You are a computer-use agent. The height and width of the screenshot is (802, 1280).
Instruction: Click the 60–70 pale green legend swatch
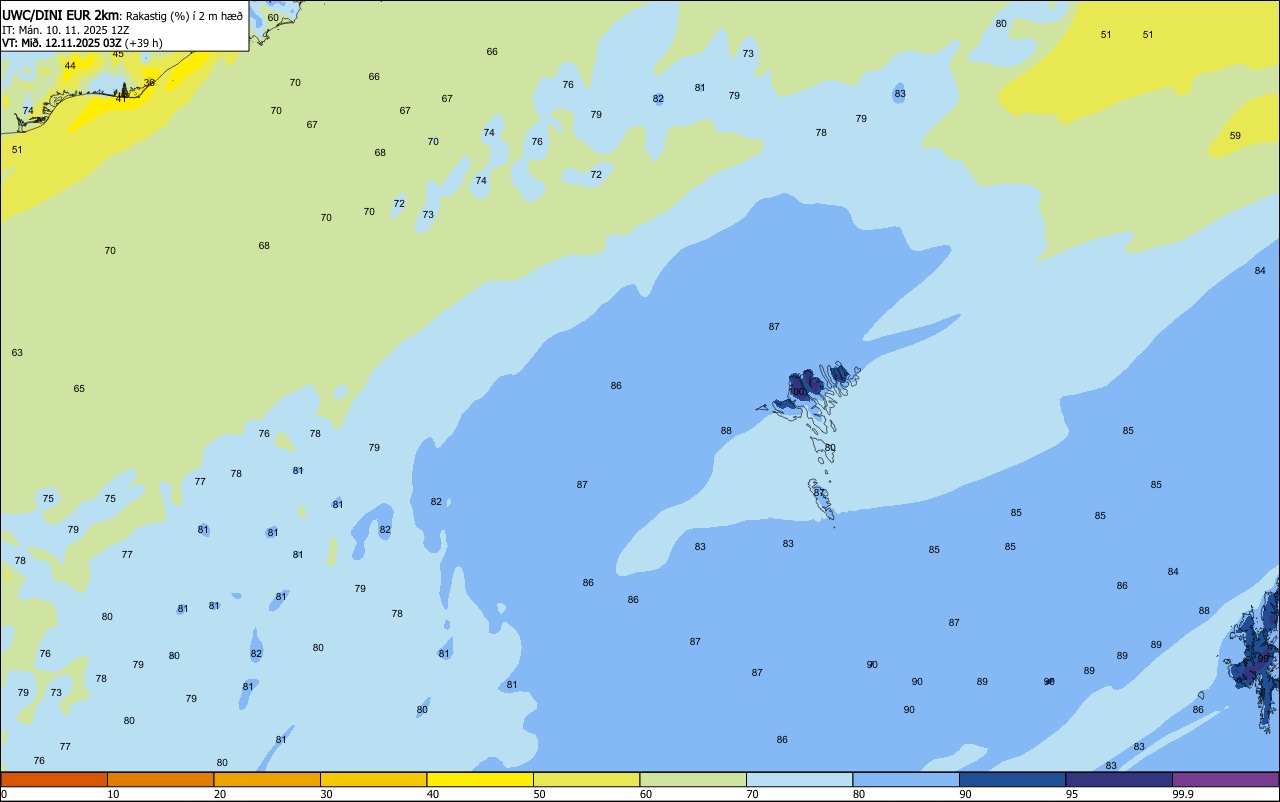(693, 779)
